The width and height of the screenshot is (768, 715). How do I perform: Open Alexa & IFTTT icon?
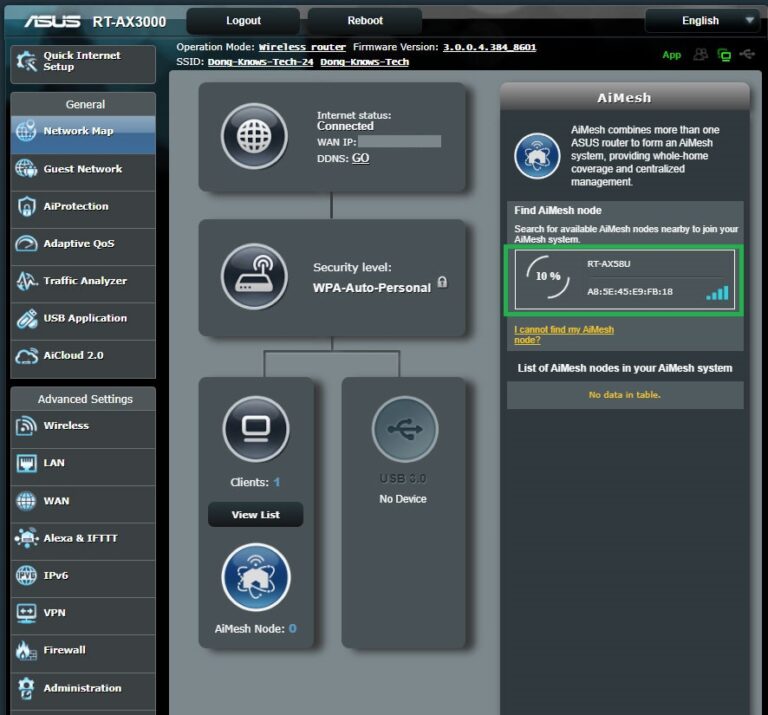(26, 538)
